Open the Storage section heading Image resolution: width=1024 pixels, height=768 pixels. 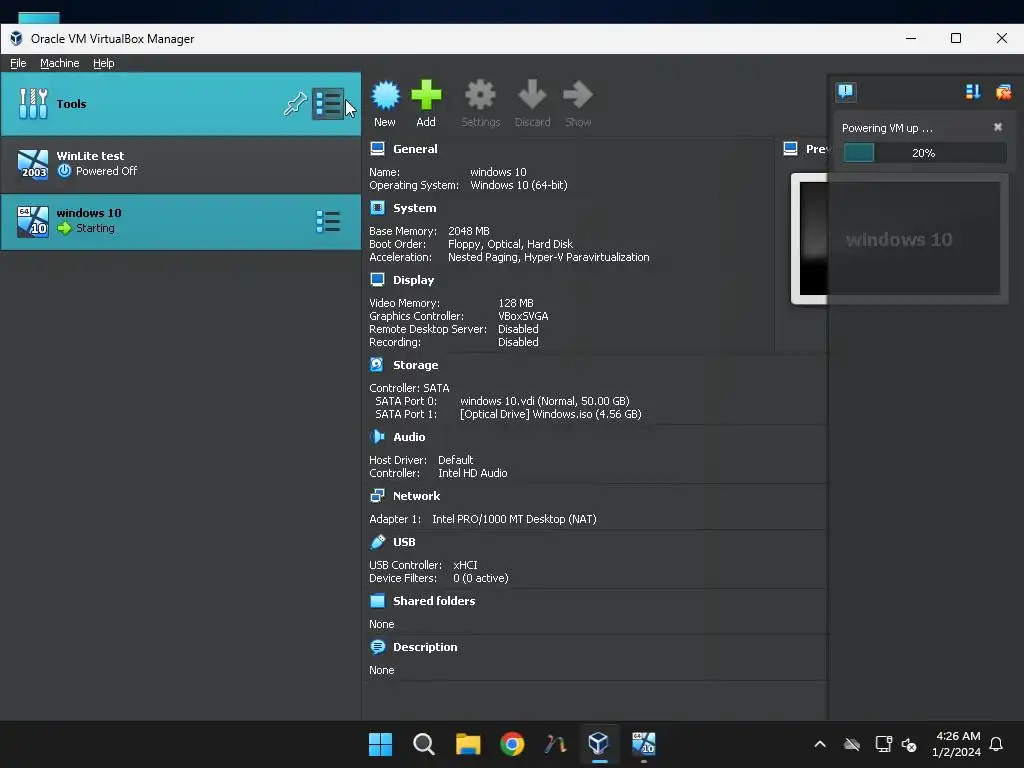tap(415, 365)
